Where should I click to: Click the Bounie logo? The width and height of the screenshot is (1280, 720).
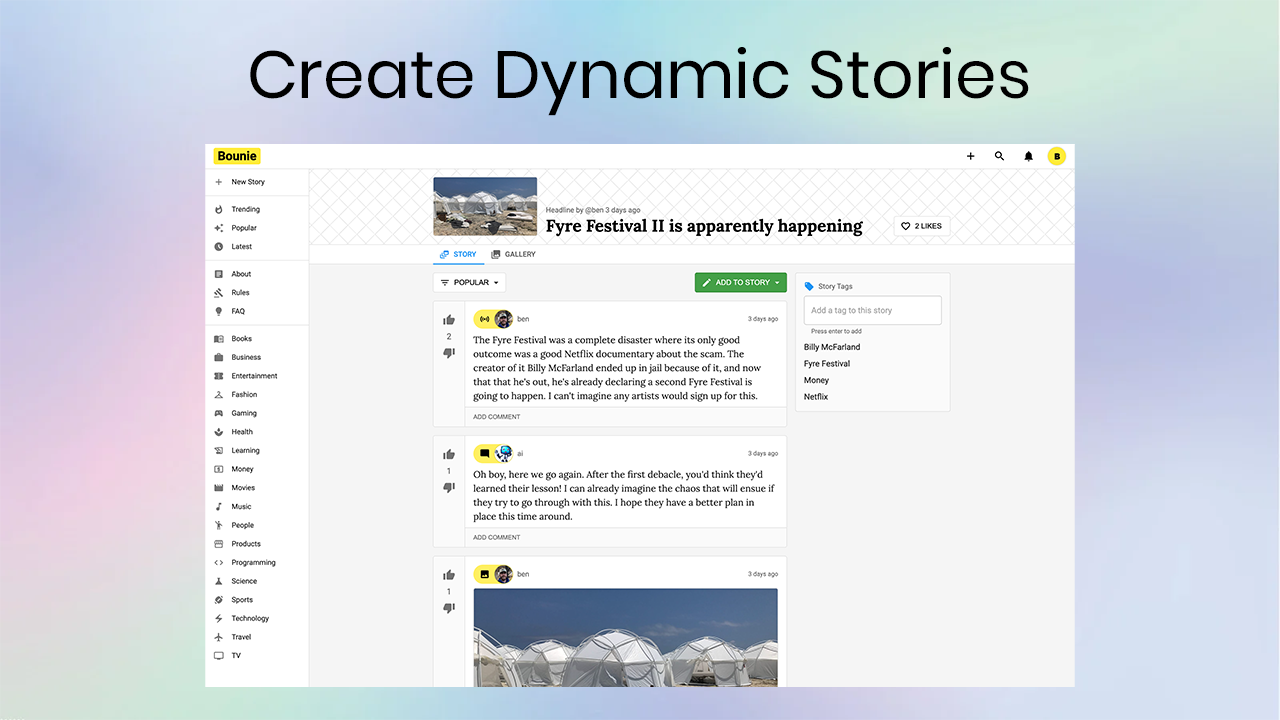pos(237,156)
